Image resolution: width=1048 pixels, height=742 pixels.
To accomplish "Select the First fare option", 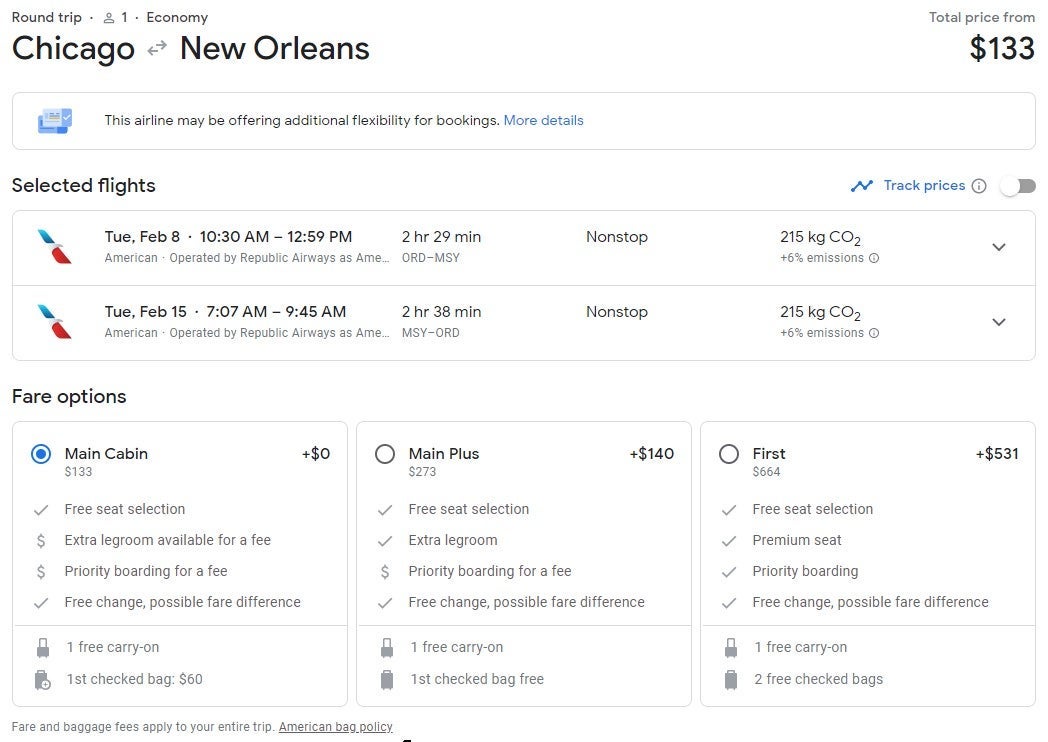I will [x=729, y=455].
